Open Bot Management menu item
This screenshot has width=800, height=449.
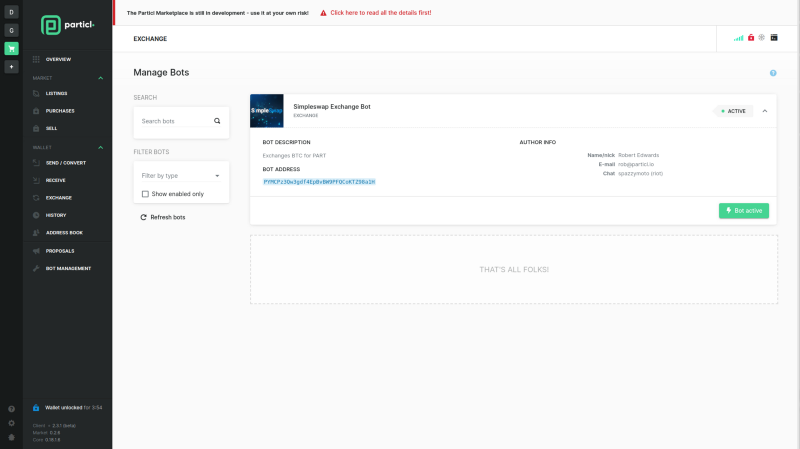67,268
